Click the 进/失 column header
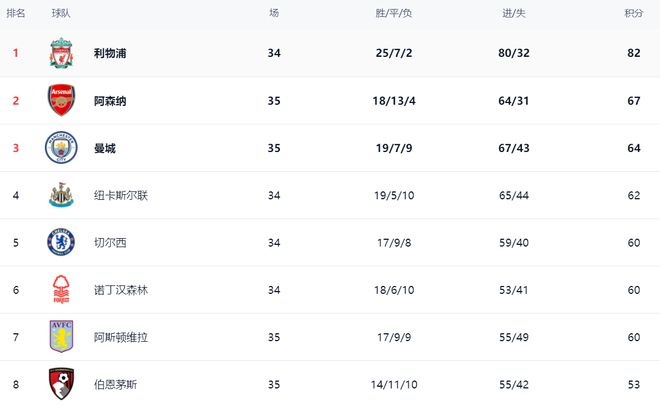This screenshot has height=407, width=660. click(516, 14)
